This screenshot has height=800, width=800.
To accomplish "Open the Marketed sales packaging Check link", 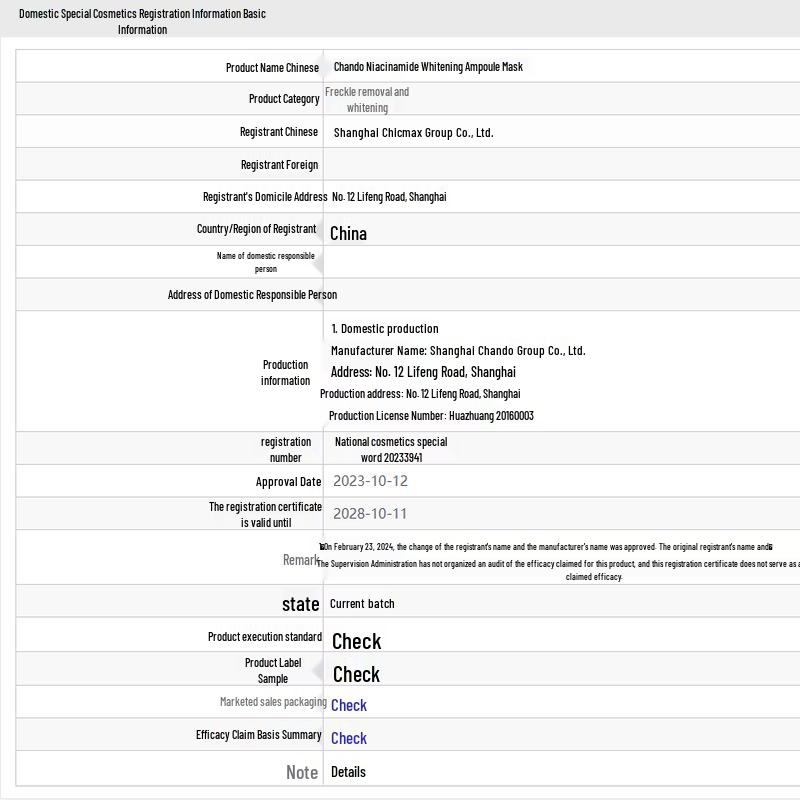I will point(348,705).
